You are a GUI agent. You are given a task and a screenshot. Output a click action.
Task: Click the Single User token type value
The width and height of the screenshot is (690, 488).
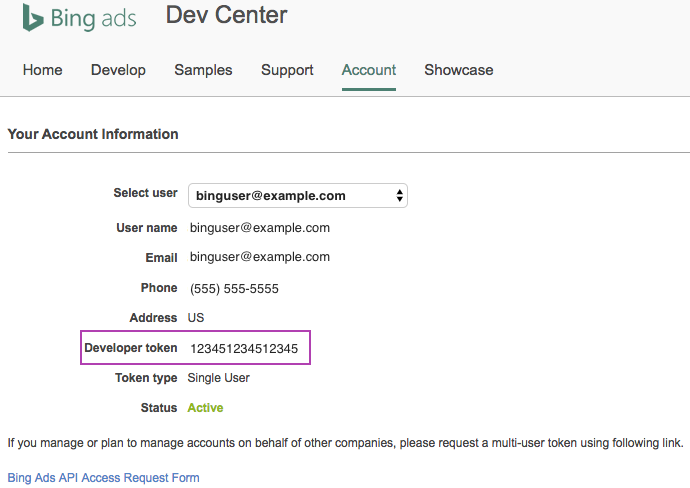pos(219,378)
